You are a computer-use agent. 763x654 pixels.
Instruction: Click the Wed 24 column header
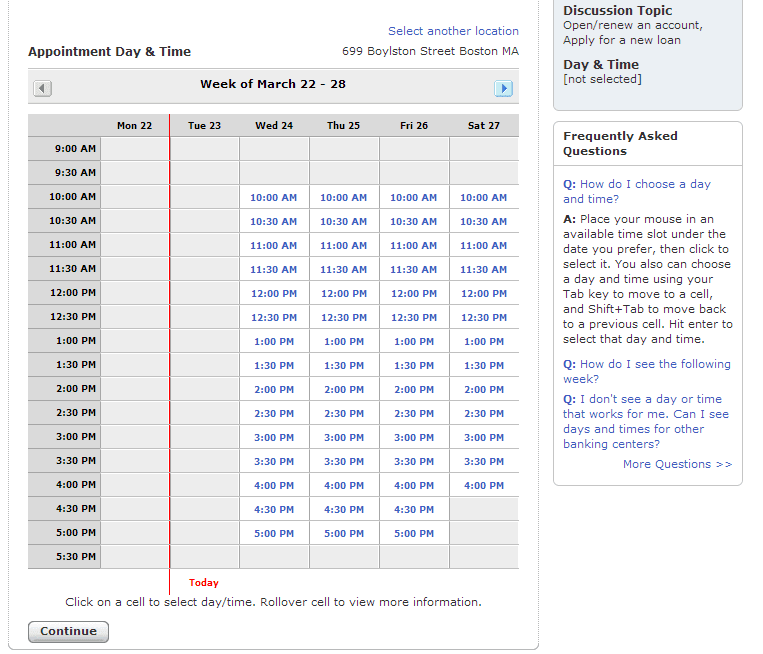(274, 126)
